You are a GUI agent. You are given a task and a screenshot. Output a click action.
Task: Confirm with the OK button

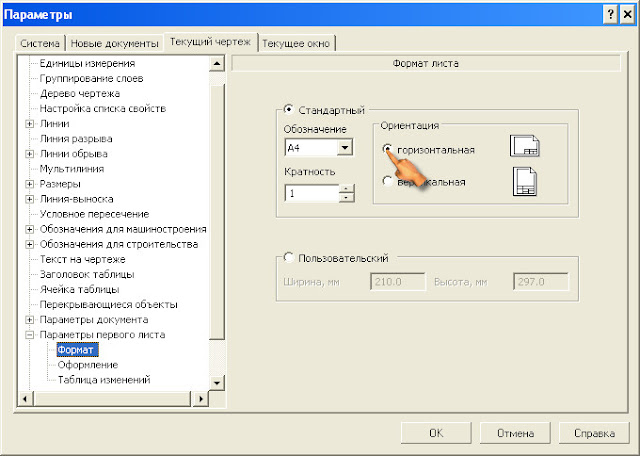pos(436,433)
